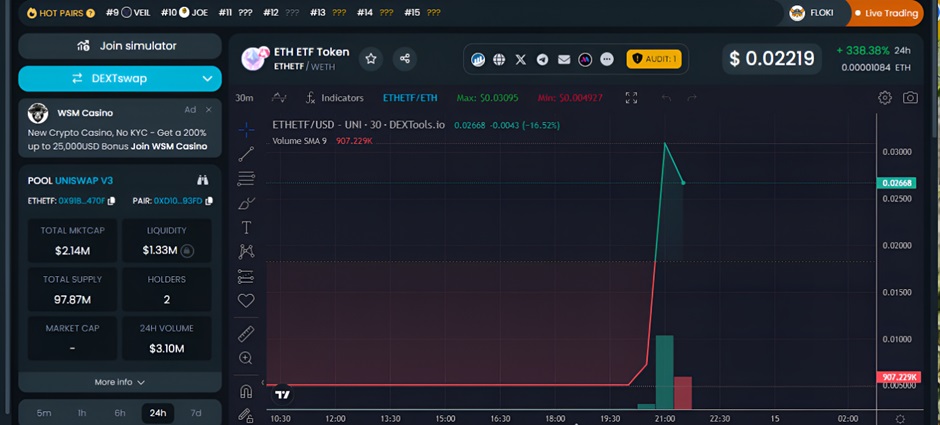Expand the DEXTswap dropdown

[208, 78]
